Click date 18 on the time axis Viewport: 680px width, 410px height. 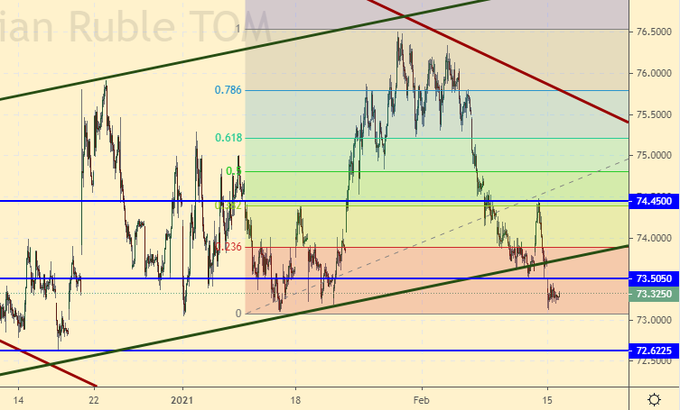click(x=295, y=398)
